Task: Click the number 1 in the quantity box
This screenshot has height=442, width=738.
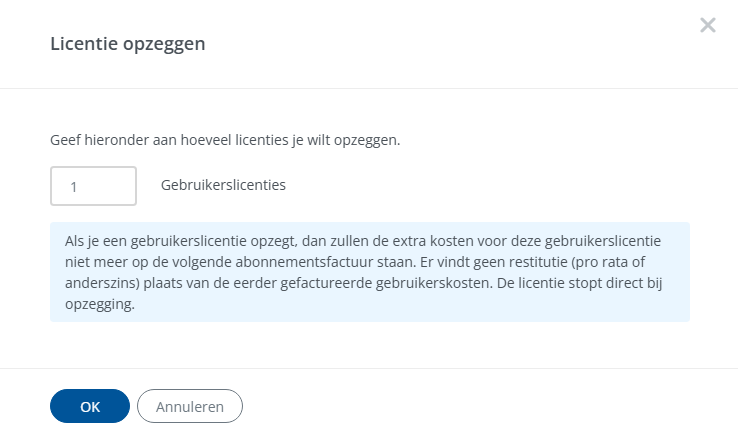Action: (x=74, y=187)
